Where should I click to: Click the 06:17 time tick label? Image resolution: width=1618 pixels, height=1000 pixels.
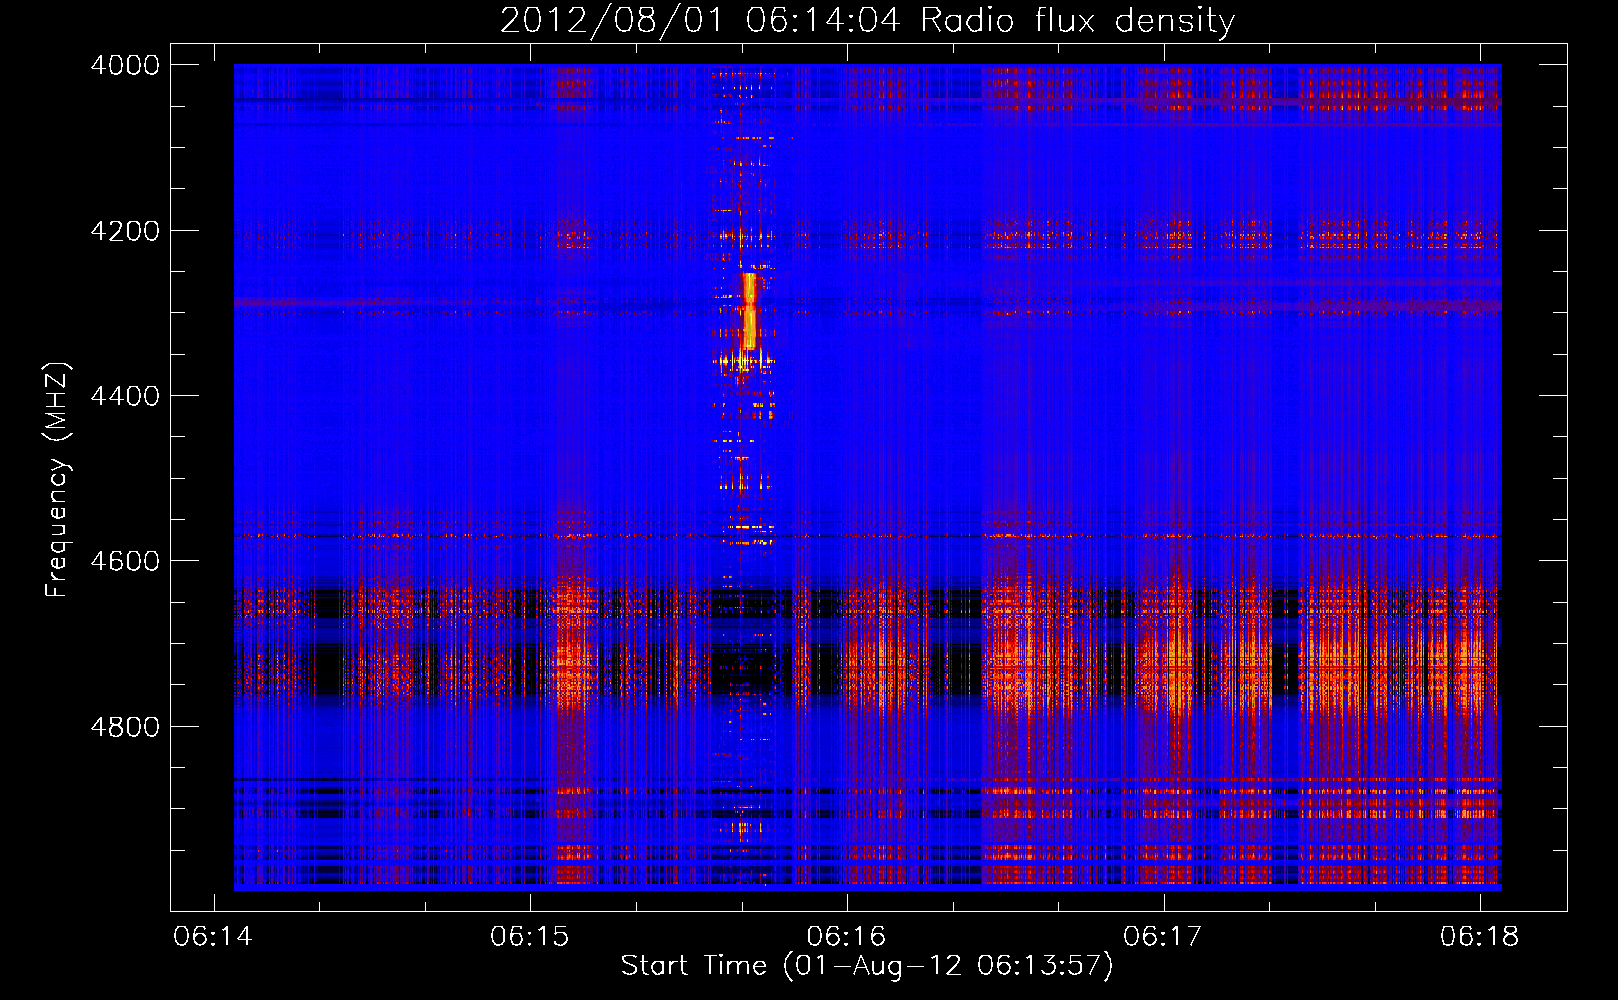[x=1163, y=937]
